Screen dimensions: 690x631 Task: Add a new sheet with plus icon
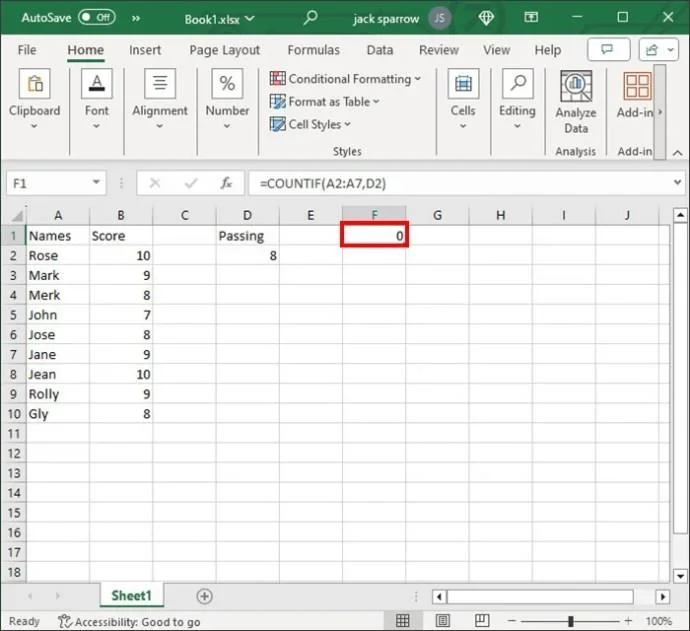[x=204, y=596]
